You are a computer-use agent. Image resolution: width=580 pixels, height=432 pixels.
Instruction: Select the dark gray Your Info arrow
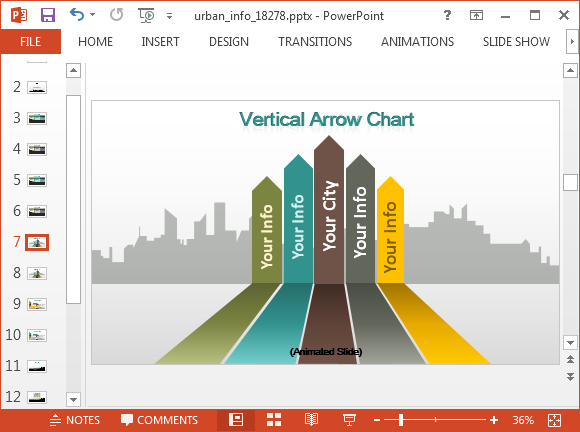pyautogui.click(x=360, y=219)
